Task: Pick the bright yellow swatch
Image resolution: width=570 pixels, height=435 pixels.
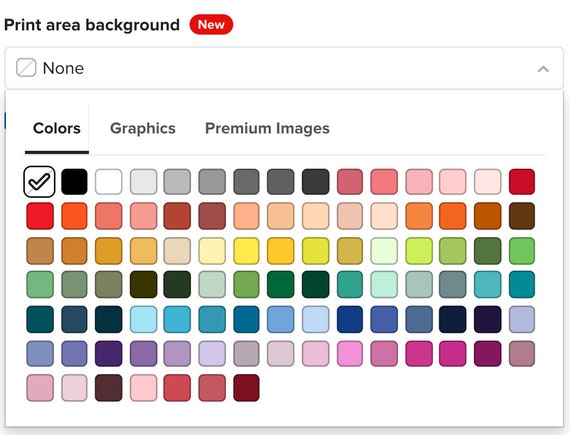Action: pos(246,251)
